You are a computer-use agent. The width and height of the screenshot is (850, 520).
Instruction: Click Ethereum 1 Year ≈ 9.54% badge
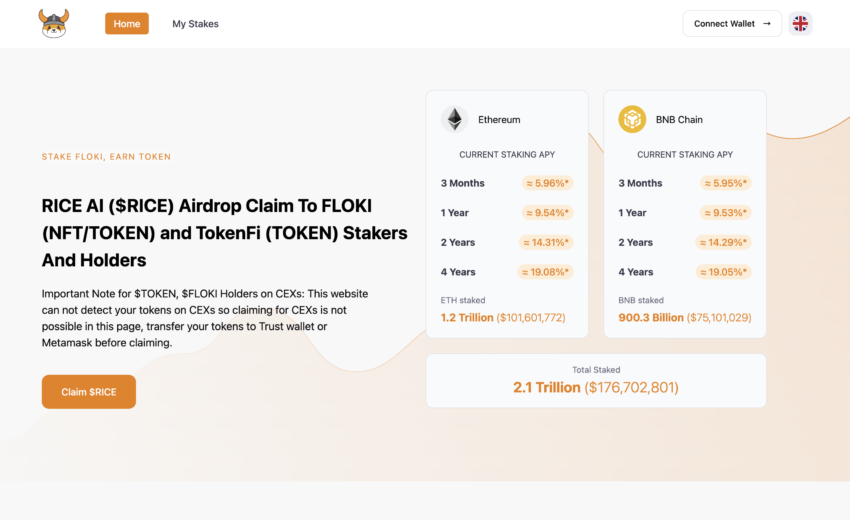[x=547, y=213]
